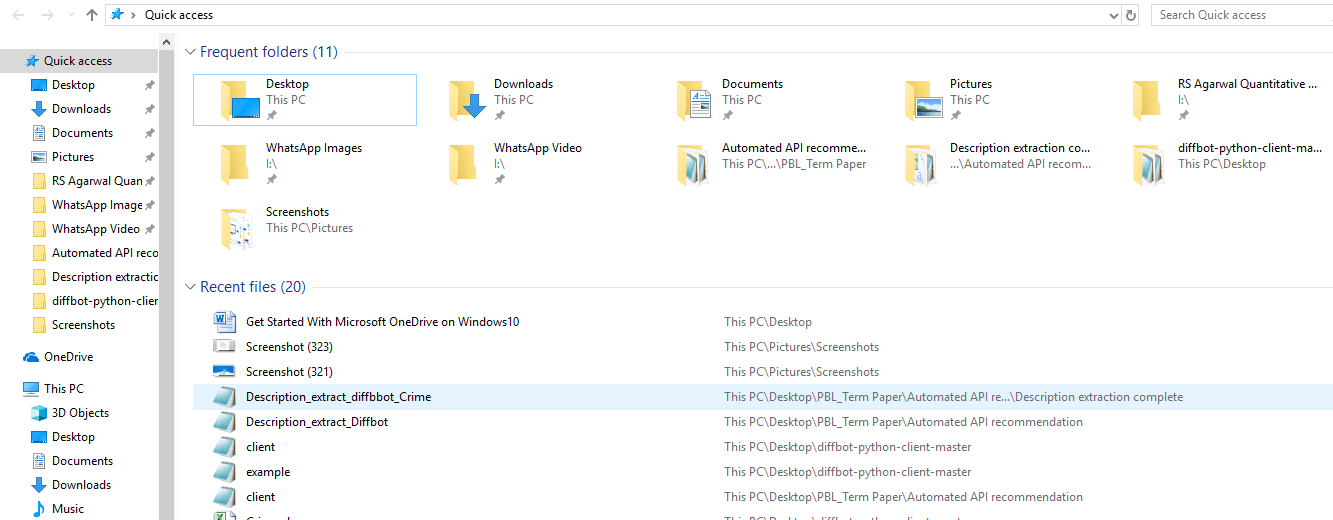Screen dimensions: 1333x520
Task: Click This PC in the navigation pane
Action: click(63, 389)
